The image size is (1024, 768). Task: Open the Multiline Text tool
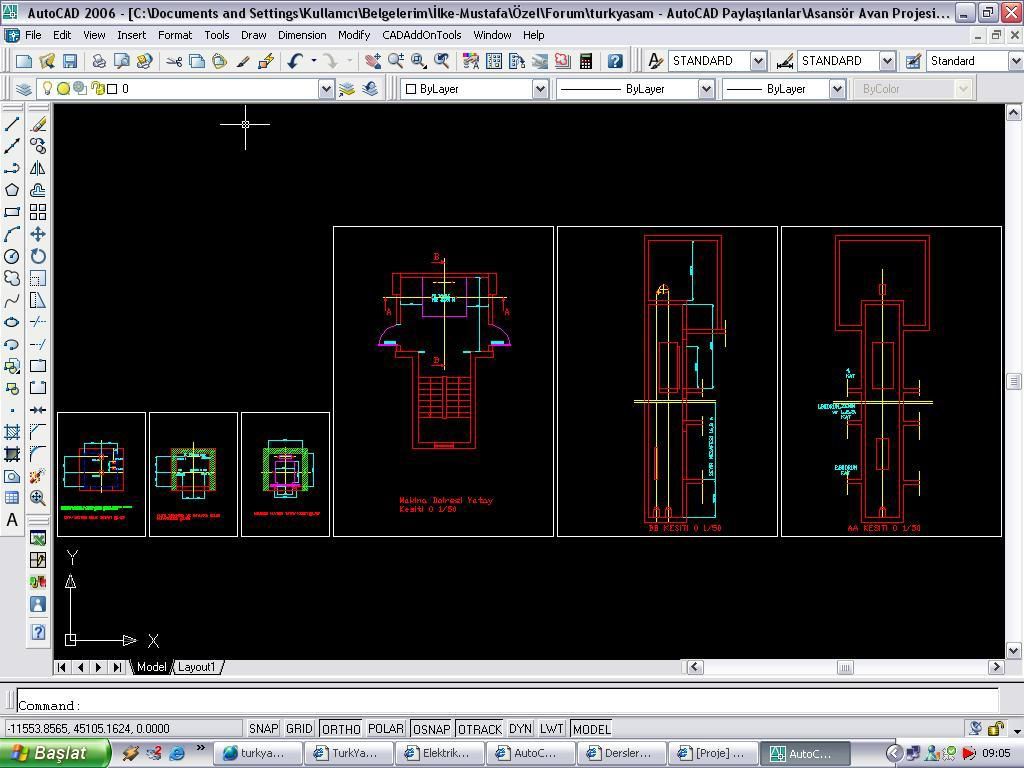(12, 520)
